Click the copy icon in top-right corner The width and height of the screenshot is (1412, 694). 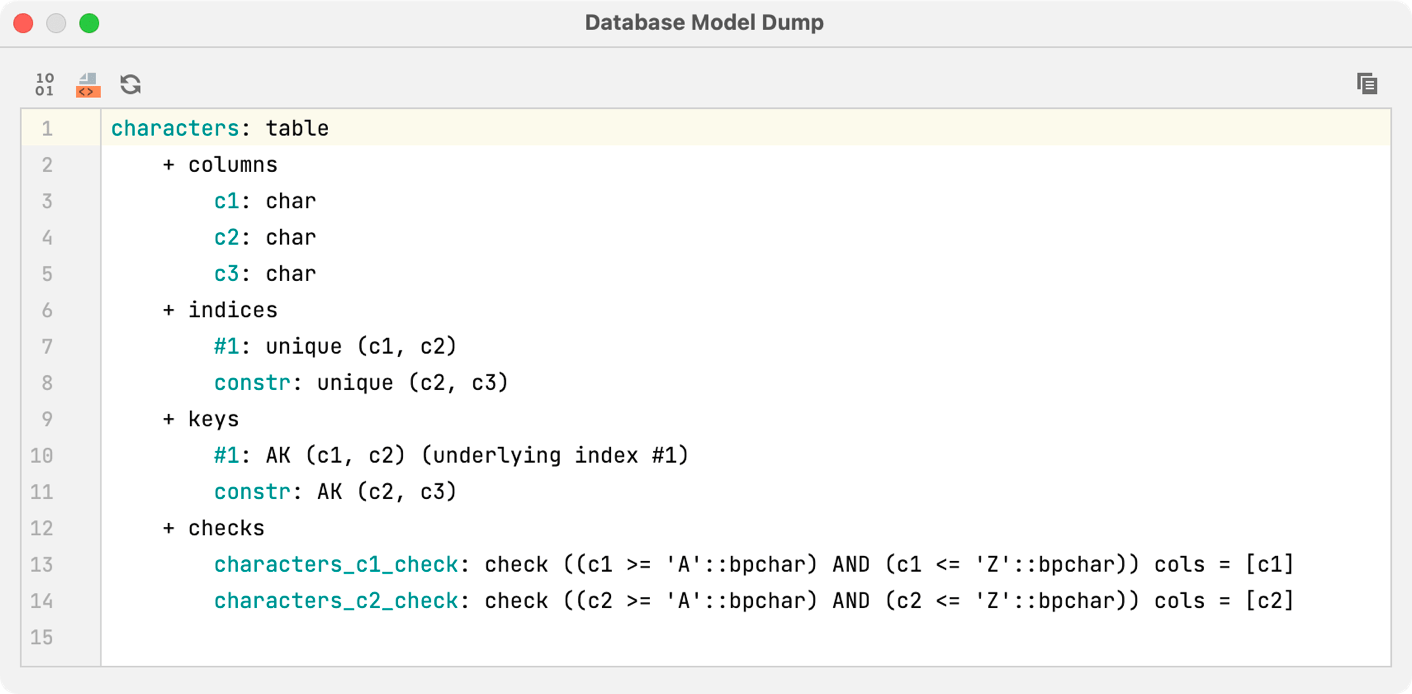[1367, 84]
